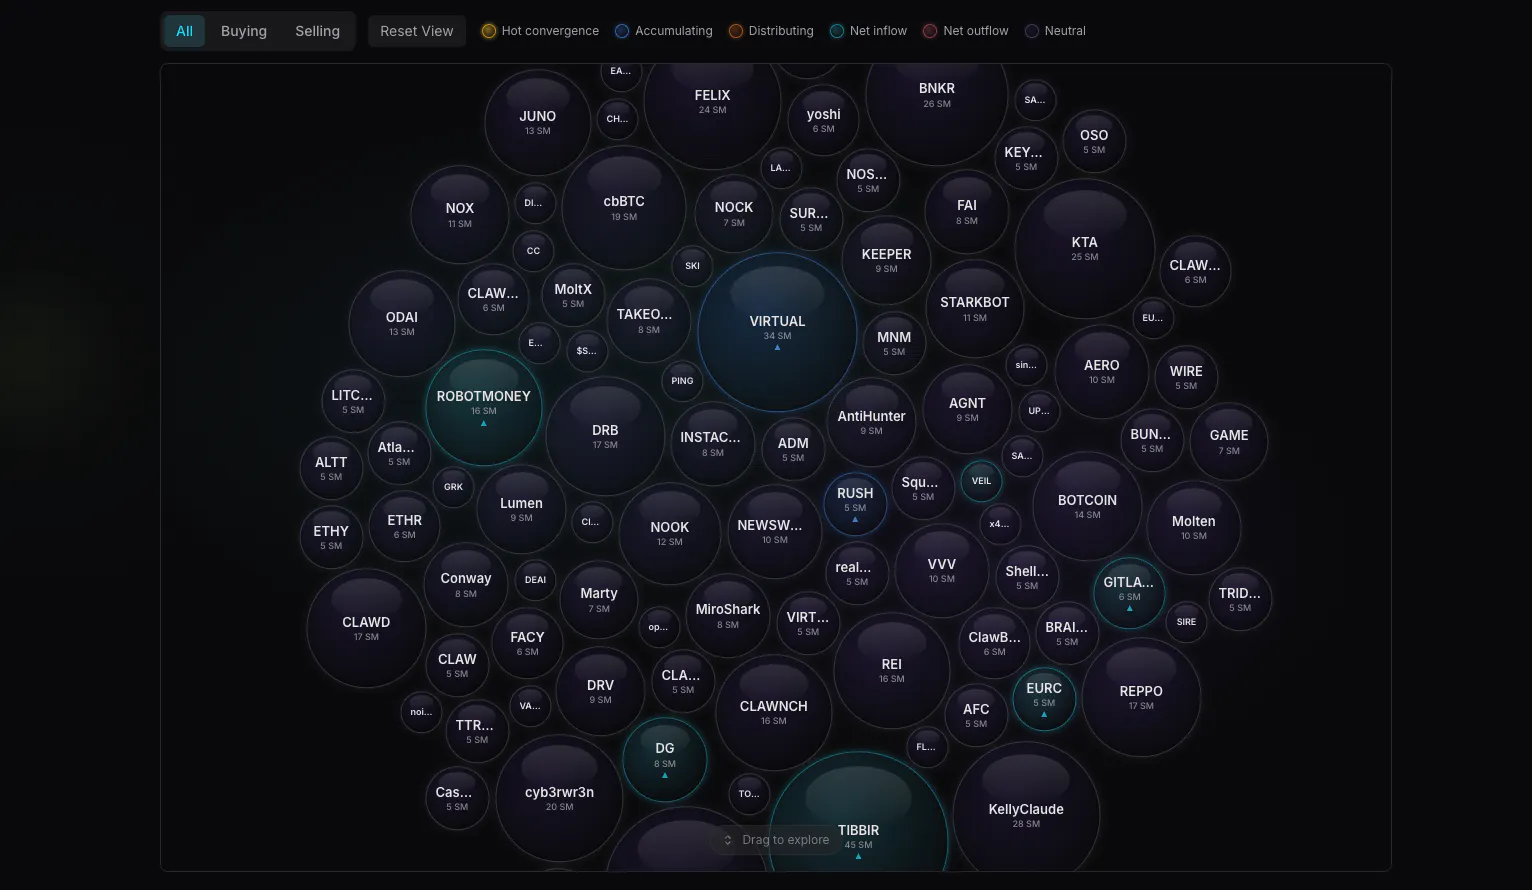The image size is (1532, 890).
Task: Click the NOOK 12 SM bubble
Action: click(670, 534)
